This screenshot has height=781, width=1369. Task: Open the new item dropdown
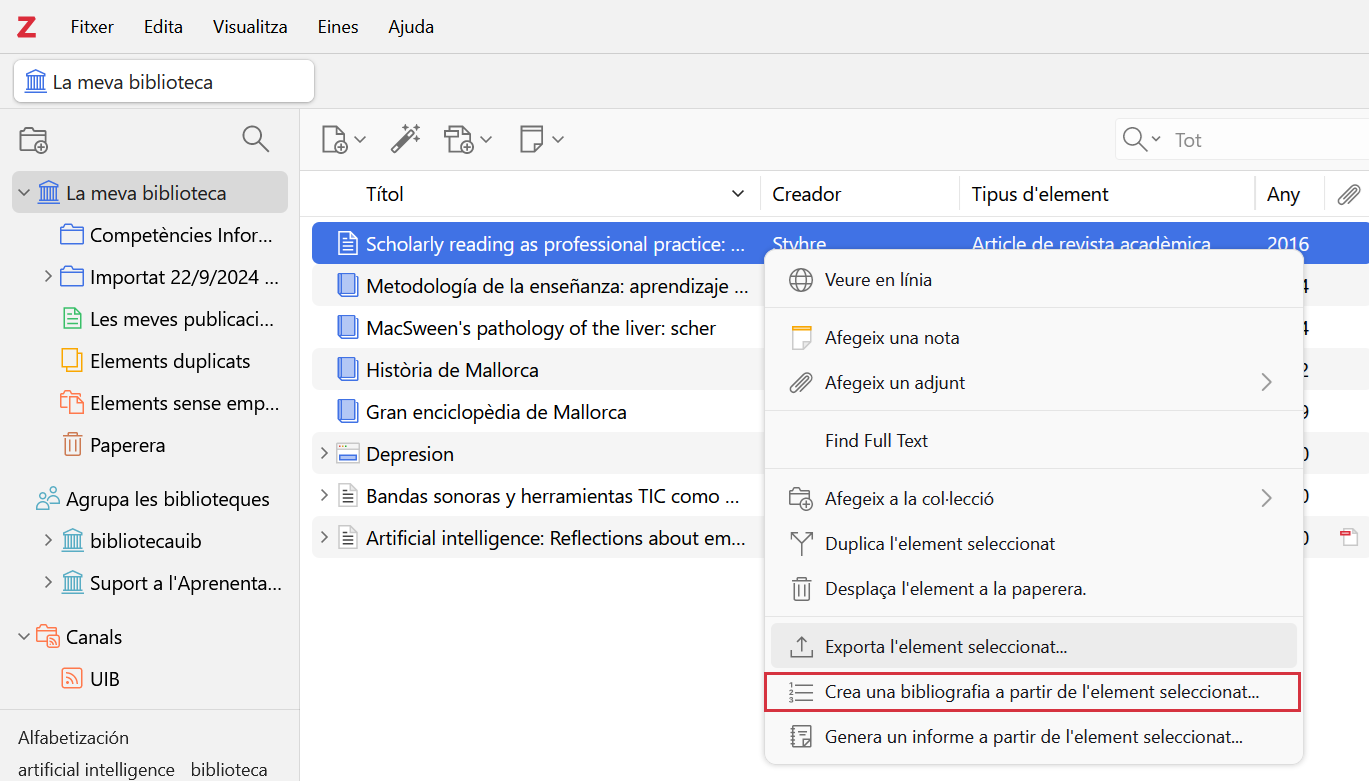coord(343,140)
